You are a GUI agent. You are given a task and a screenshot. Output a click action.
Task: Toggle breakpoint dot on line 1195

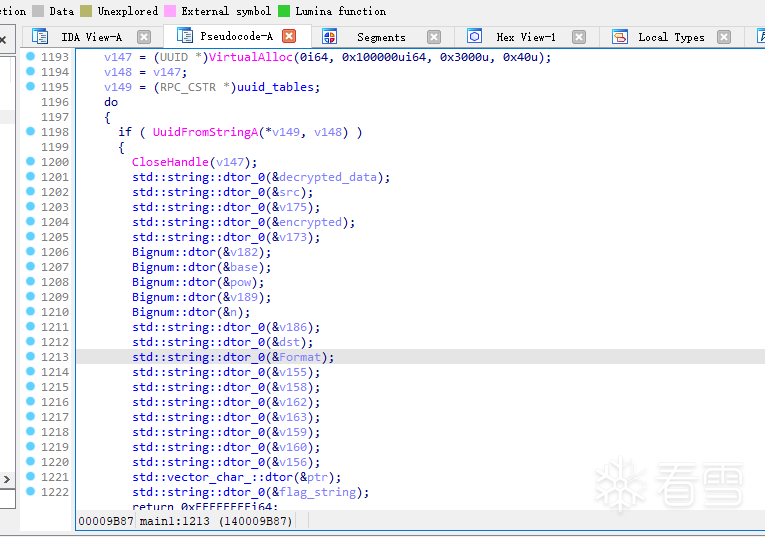[x=30, y=86]
